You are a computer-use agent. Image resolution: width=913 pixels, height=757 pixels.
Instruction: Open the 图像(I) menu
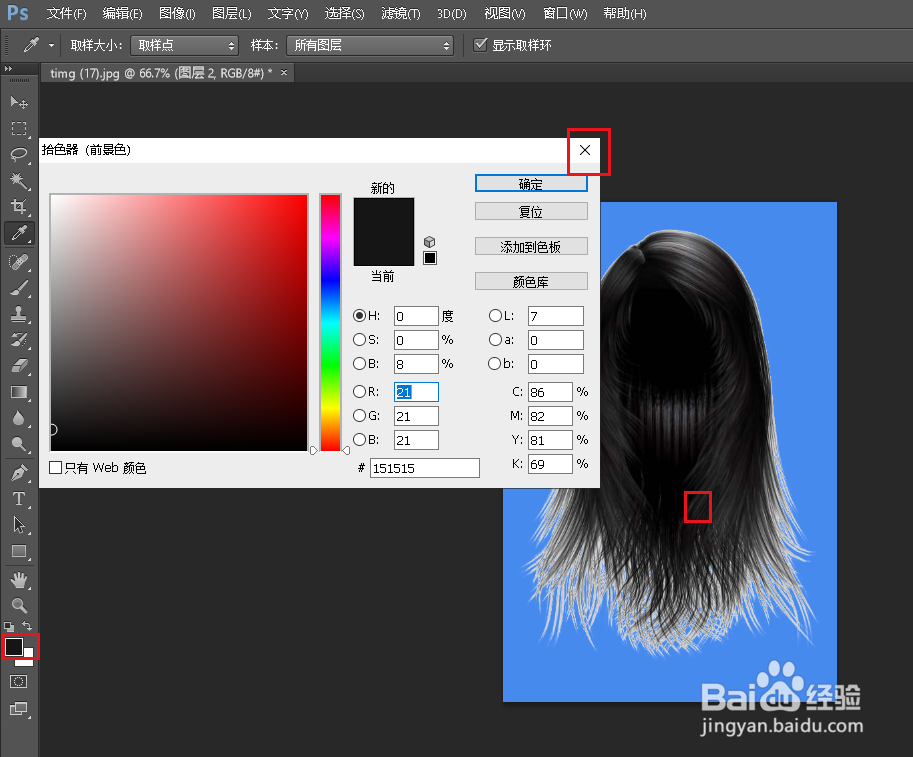click(x=177, y=13)
